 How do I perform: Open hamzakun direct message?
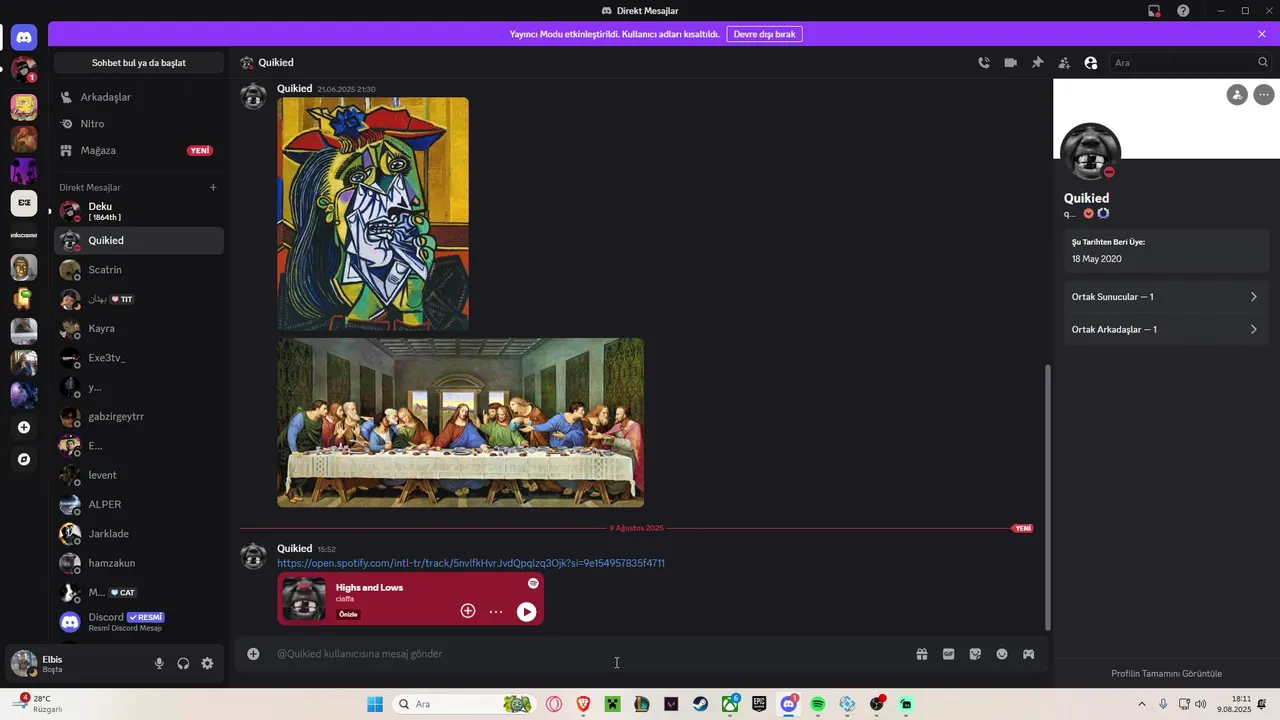coord(139,563)
